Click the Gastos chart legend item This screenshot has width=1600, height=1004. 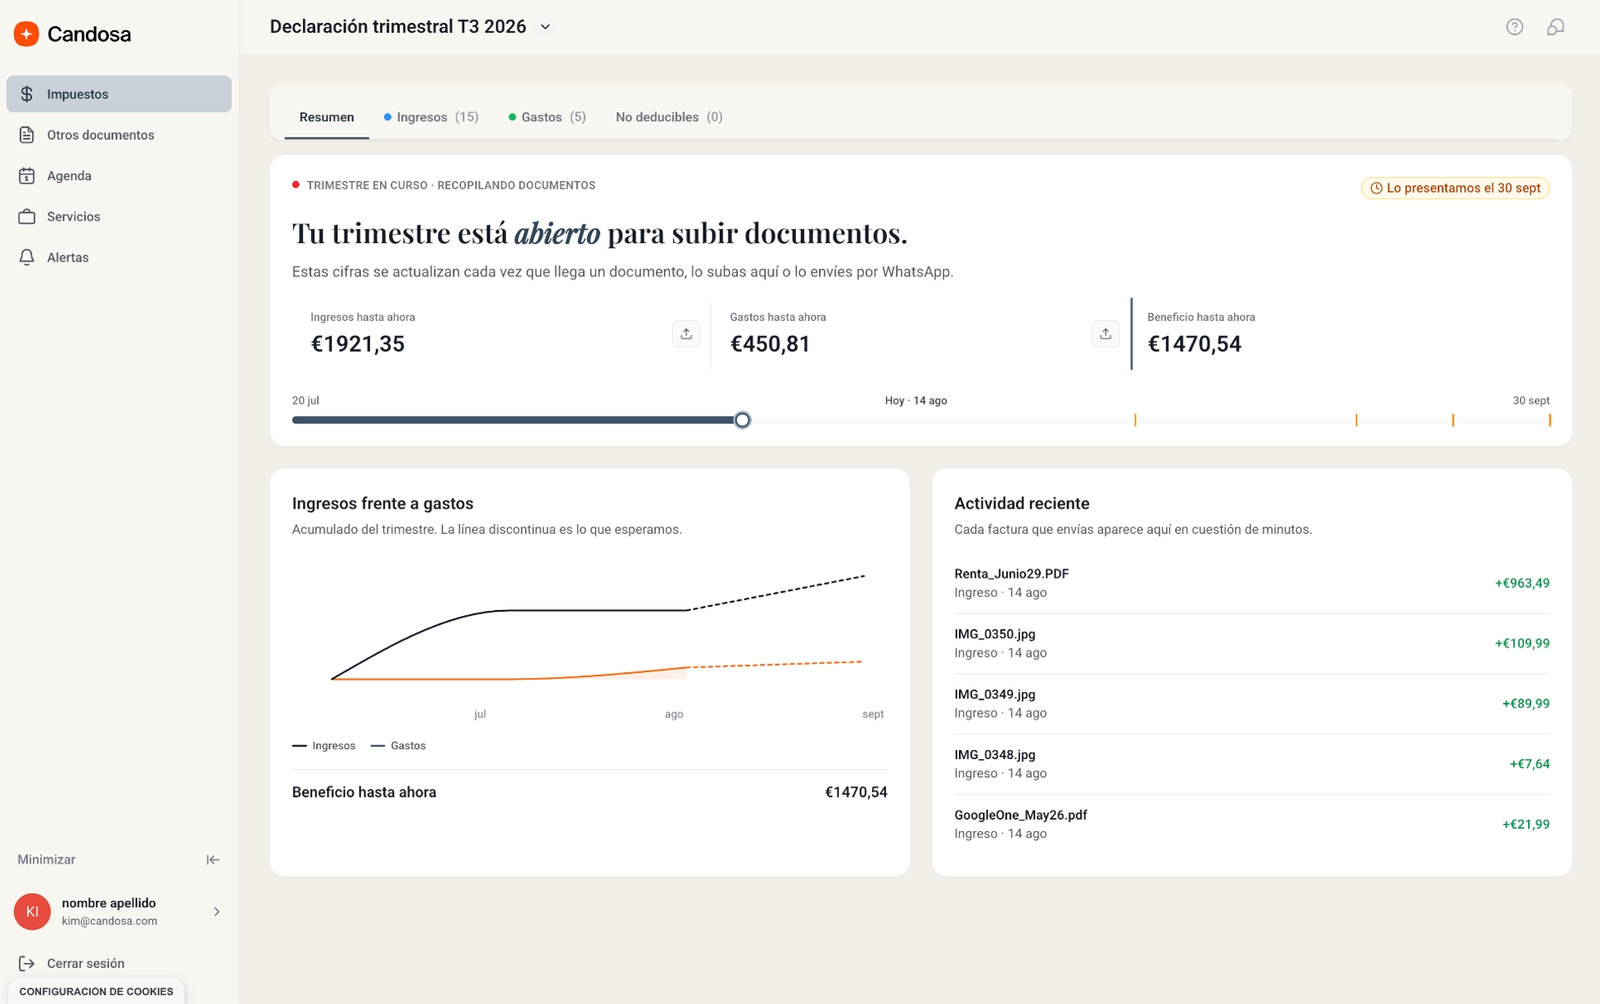pos(398,746)
